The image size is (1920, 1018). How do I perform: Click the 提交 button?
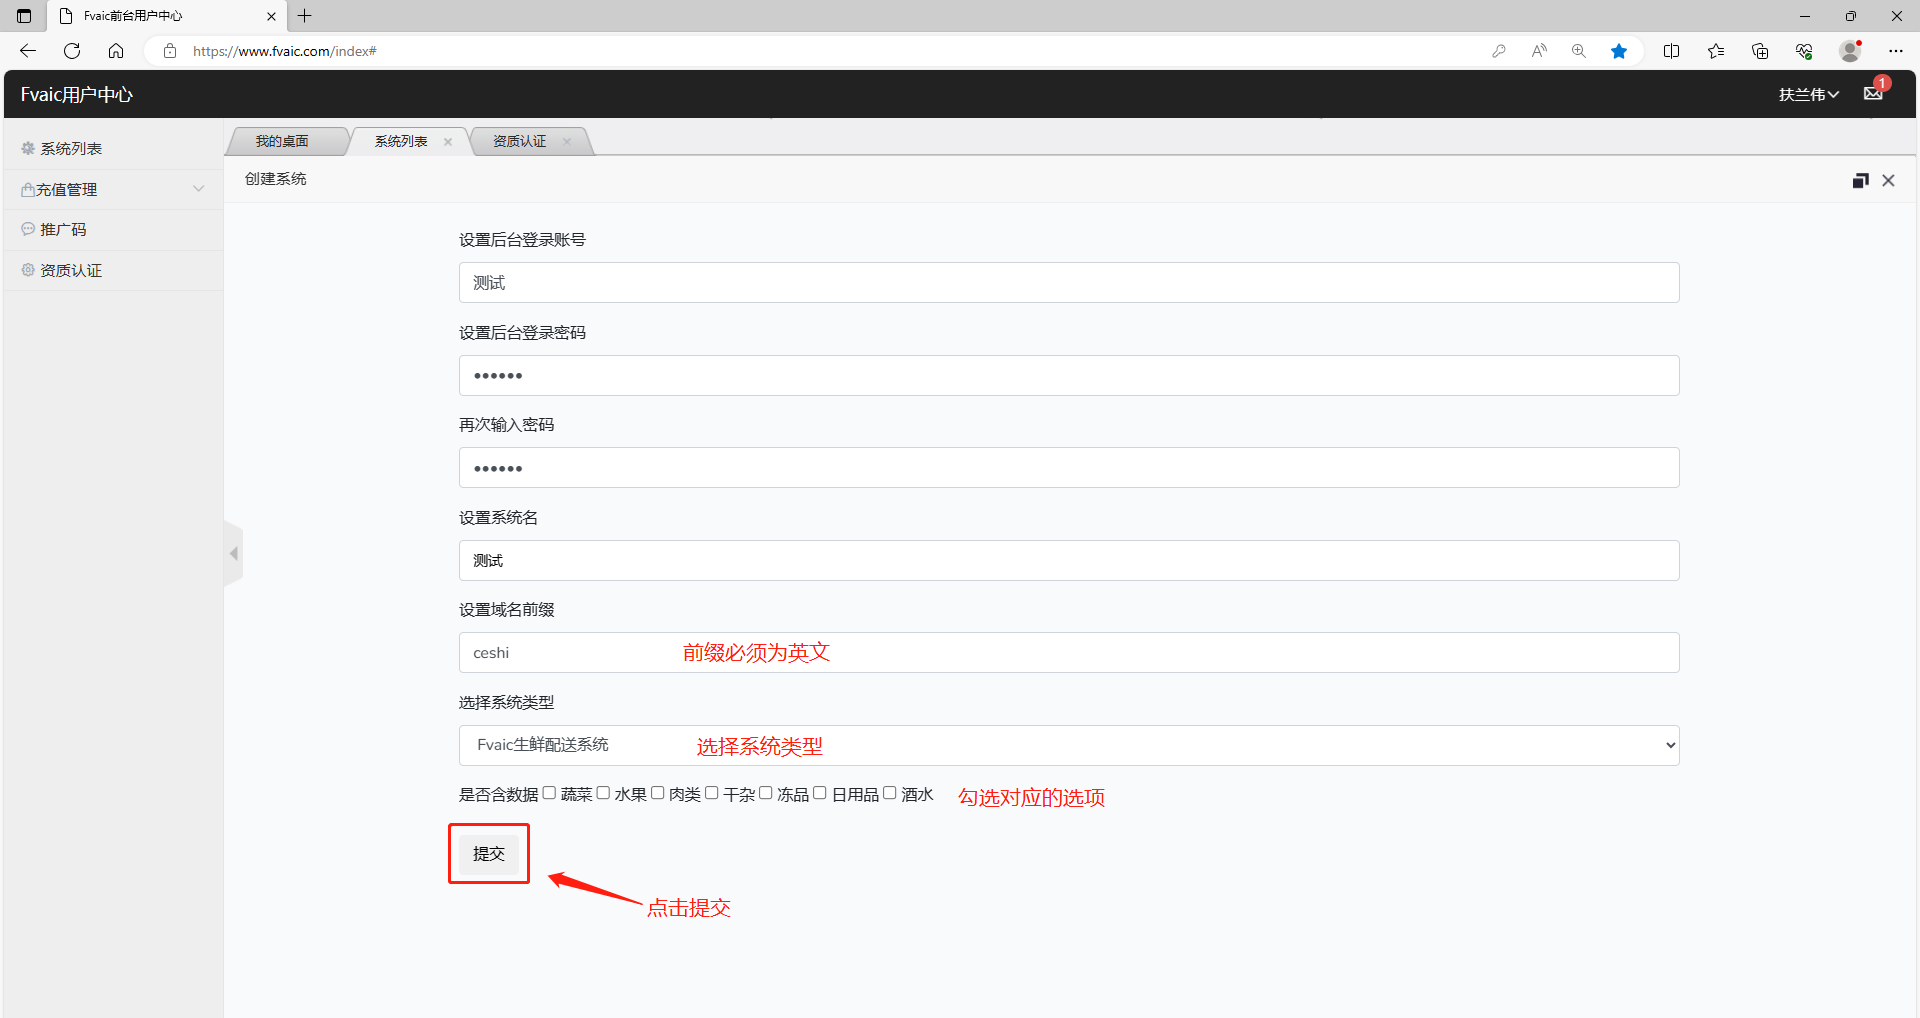click(x=489, y=854)
